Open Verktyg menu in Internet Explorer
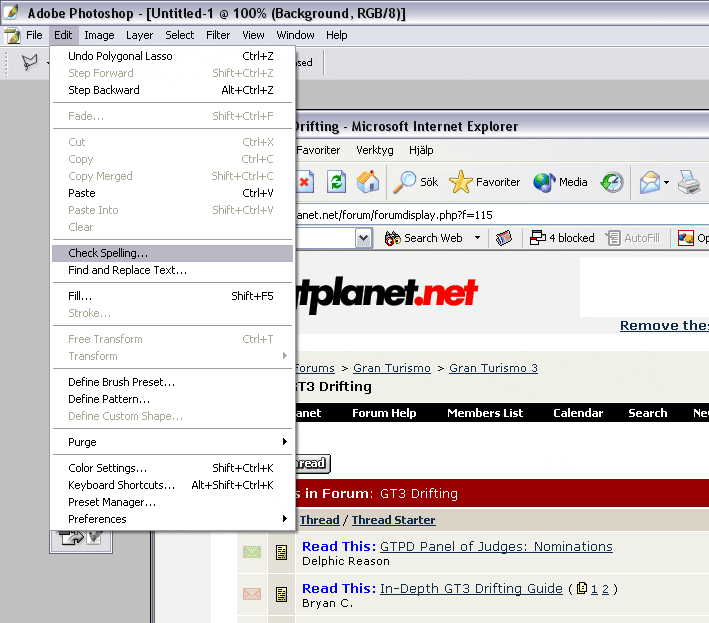Screen dimensions: 709x623 [374, 150]
